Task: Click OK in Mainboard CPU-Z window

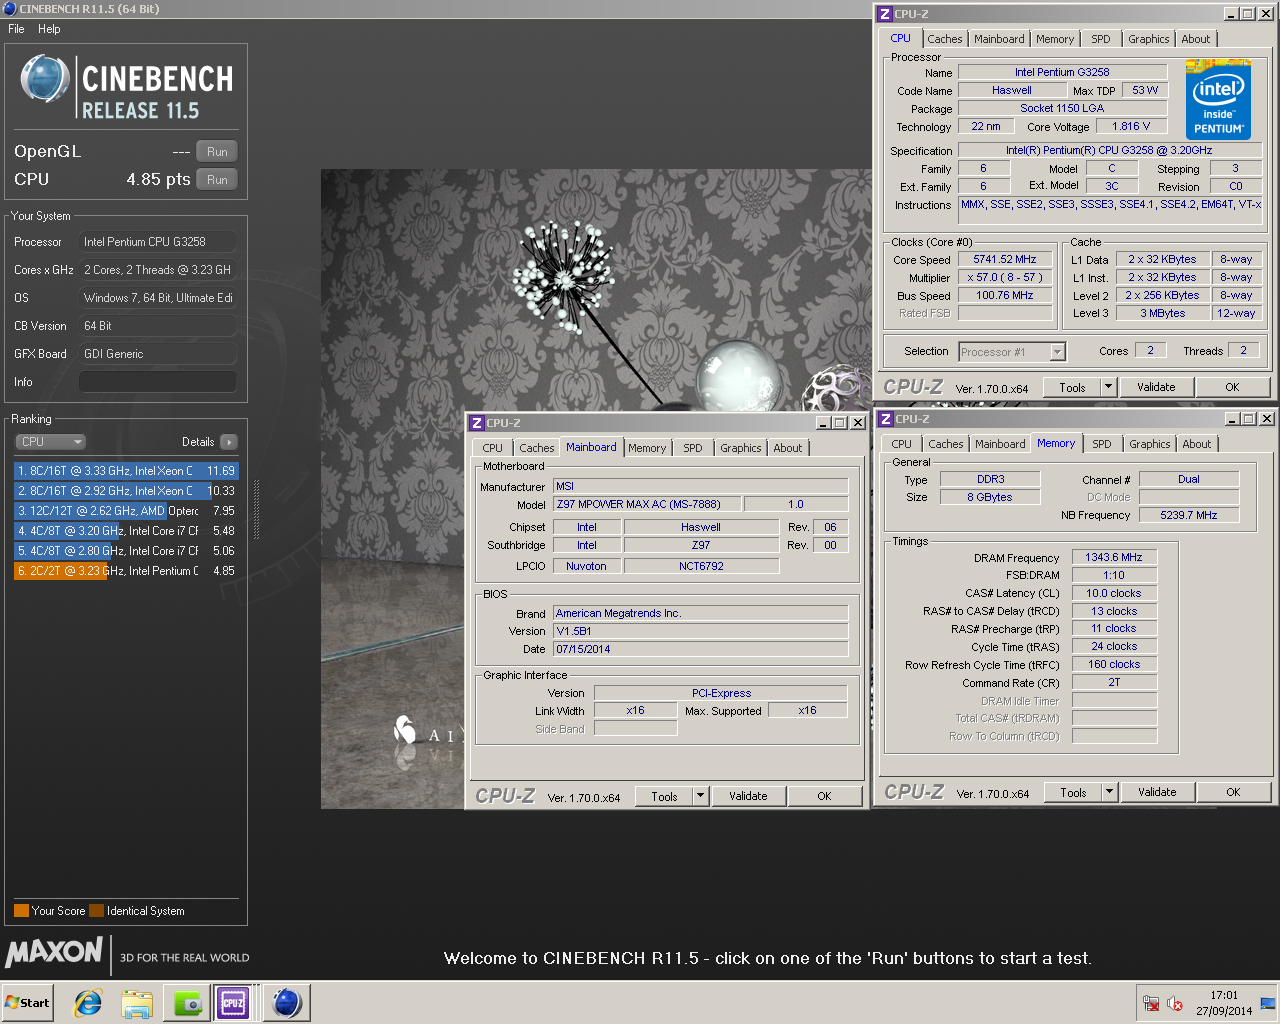Action: pyautogui.click(x=824, y=797)
